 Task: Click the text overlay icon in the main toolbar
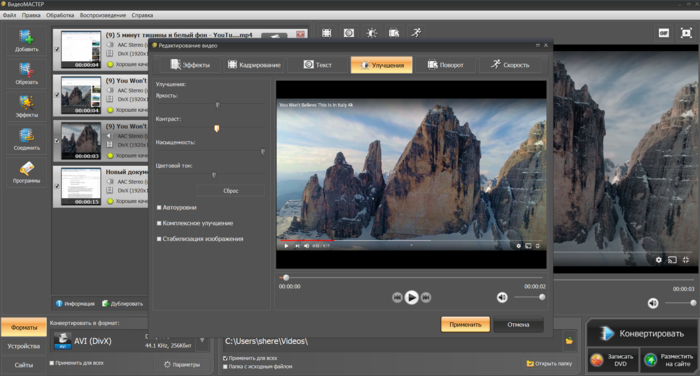(349, 33)
